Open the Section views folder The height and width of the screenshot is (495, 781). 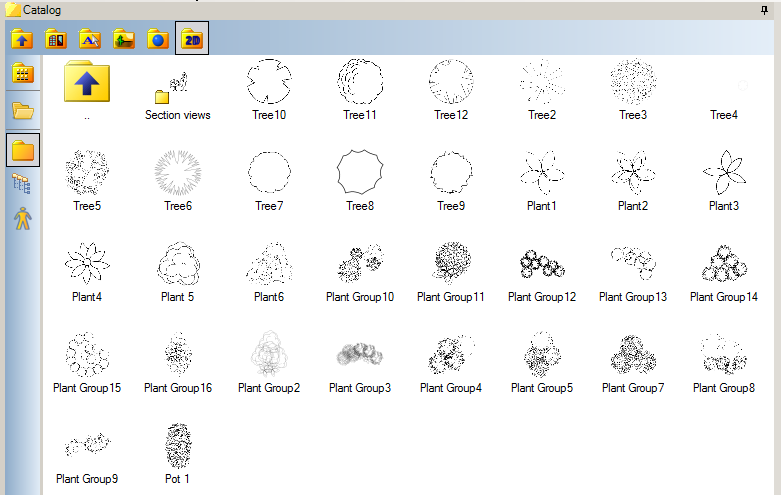tap(172, 88)
